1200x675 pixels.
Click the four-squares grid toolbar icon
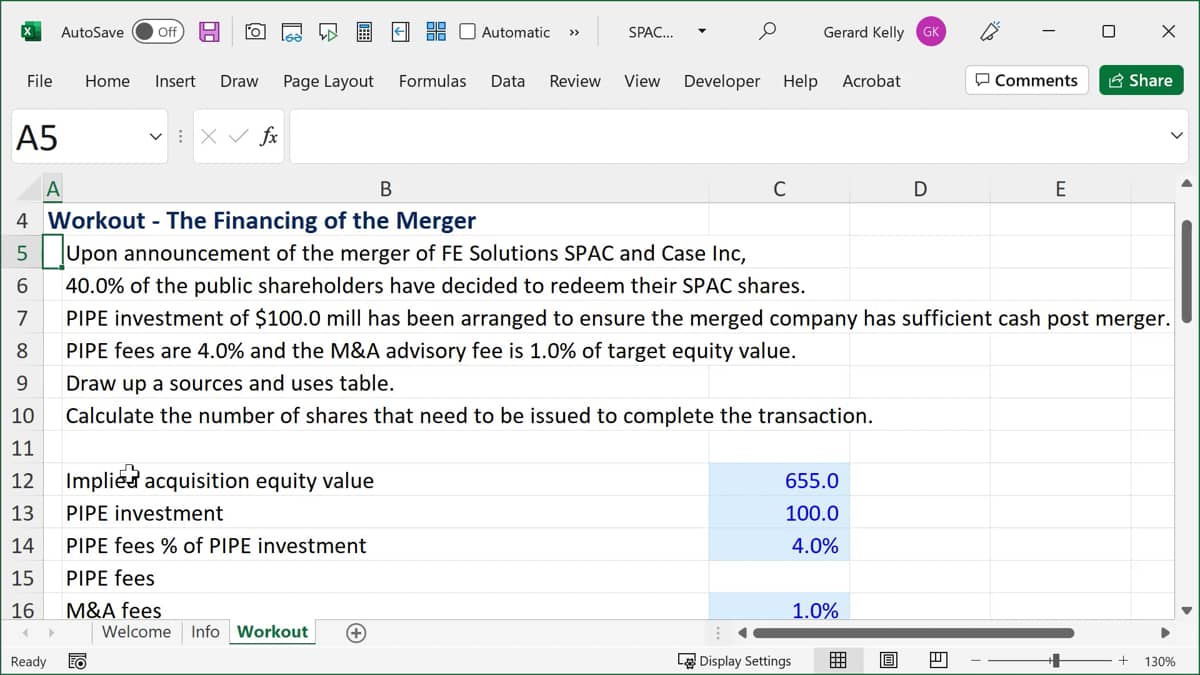coord(436,32)
